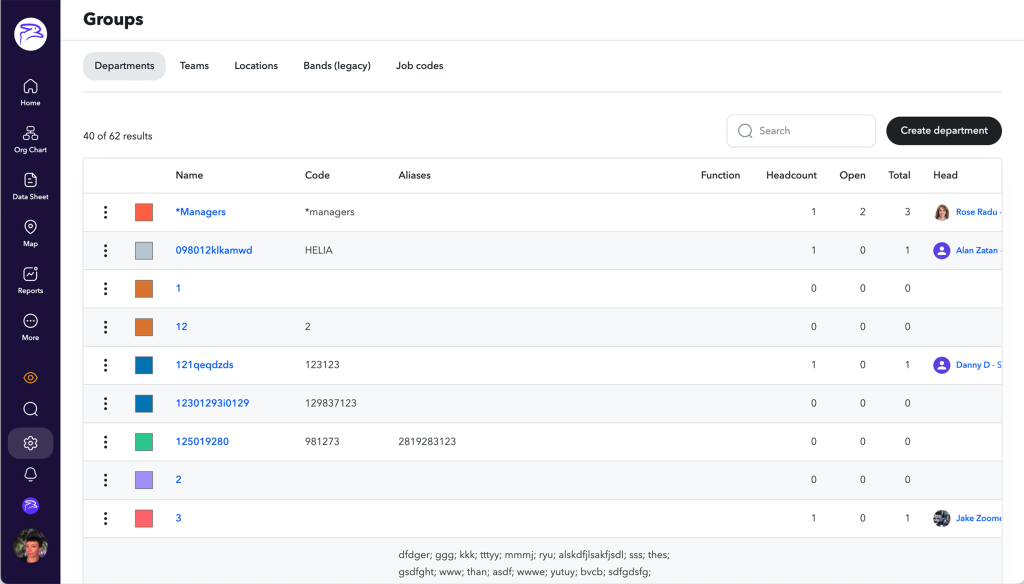This screenshot has width=1024, height=584.
Task: Open the Home page in sidebar
Action: tap(30, 92)
